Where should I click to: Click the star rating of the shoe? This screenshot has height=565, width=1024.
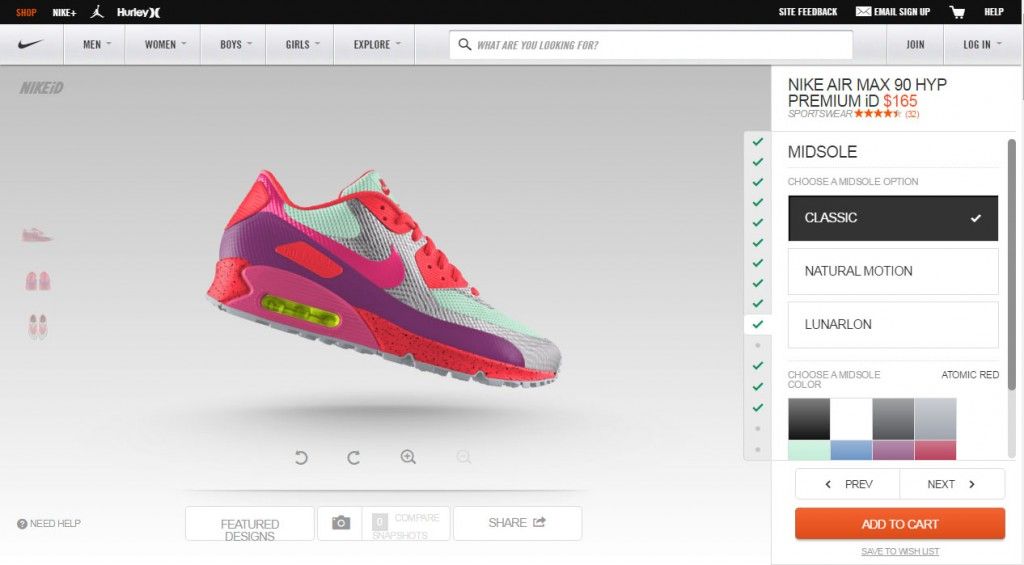877,114
